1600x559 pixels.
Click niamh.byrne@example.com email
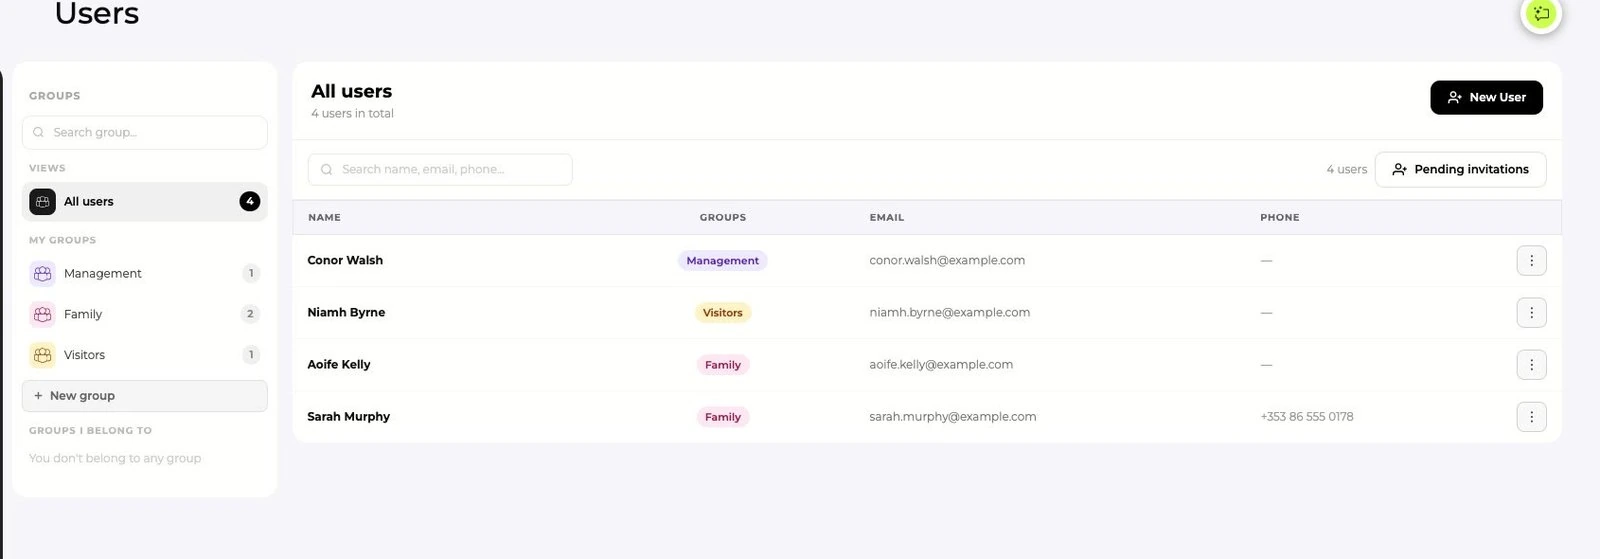point(949,313)
